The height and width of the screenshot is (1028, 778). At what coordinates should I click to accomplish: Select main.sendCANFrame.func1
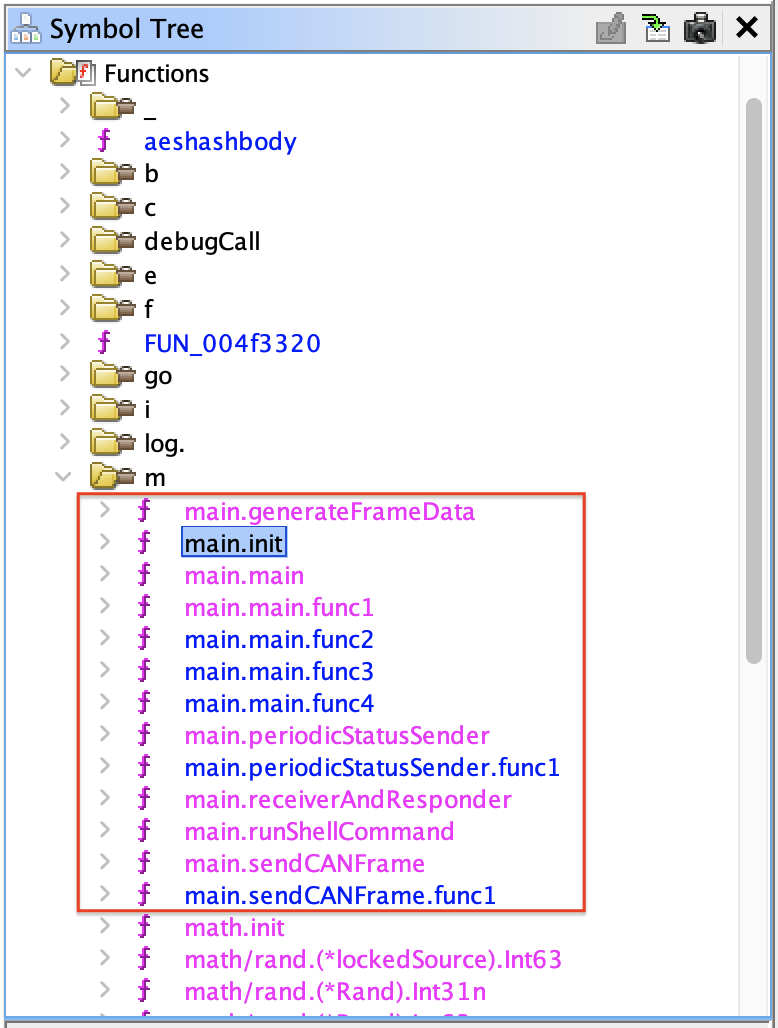[340, 896]
